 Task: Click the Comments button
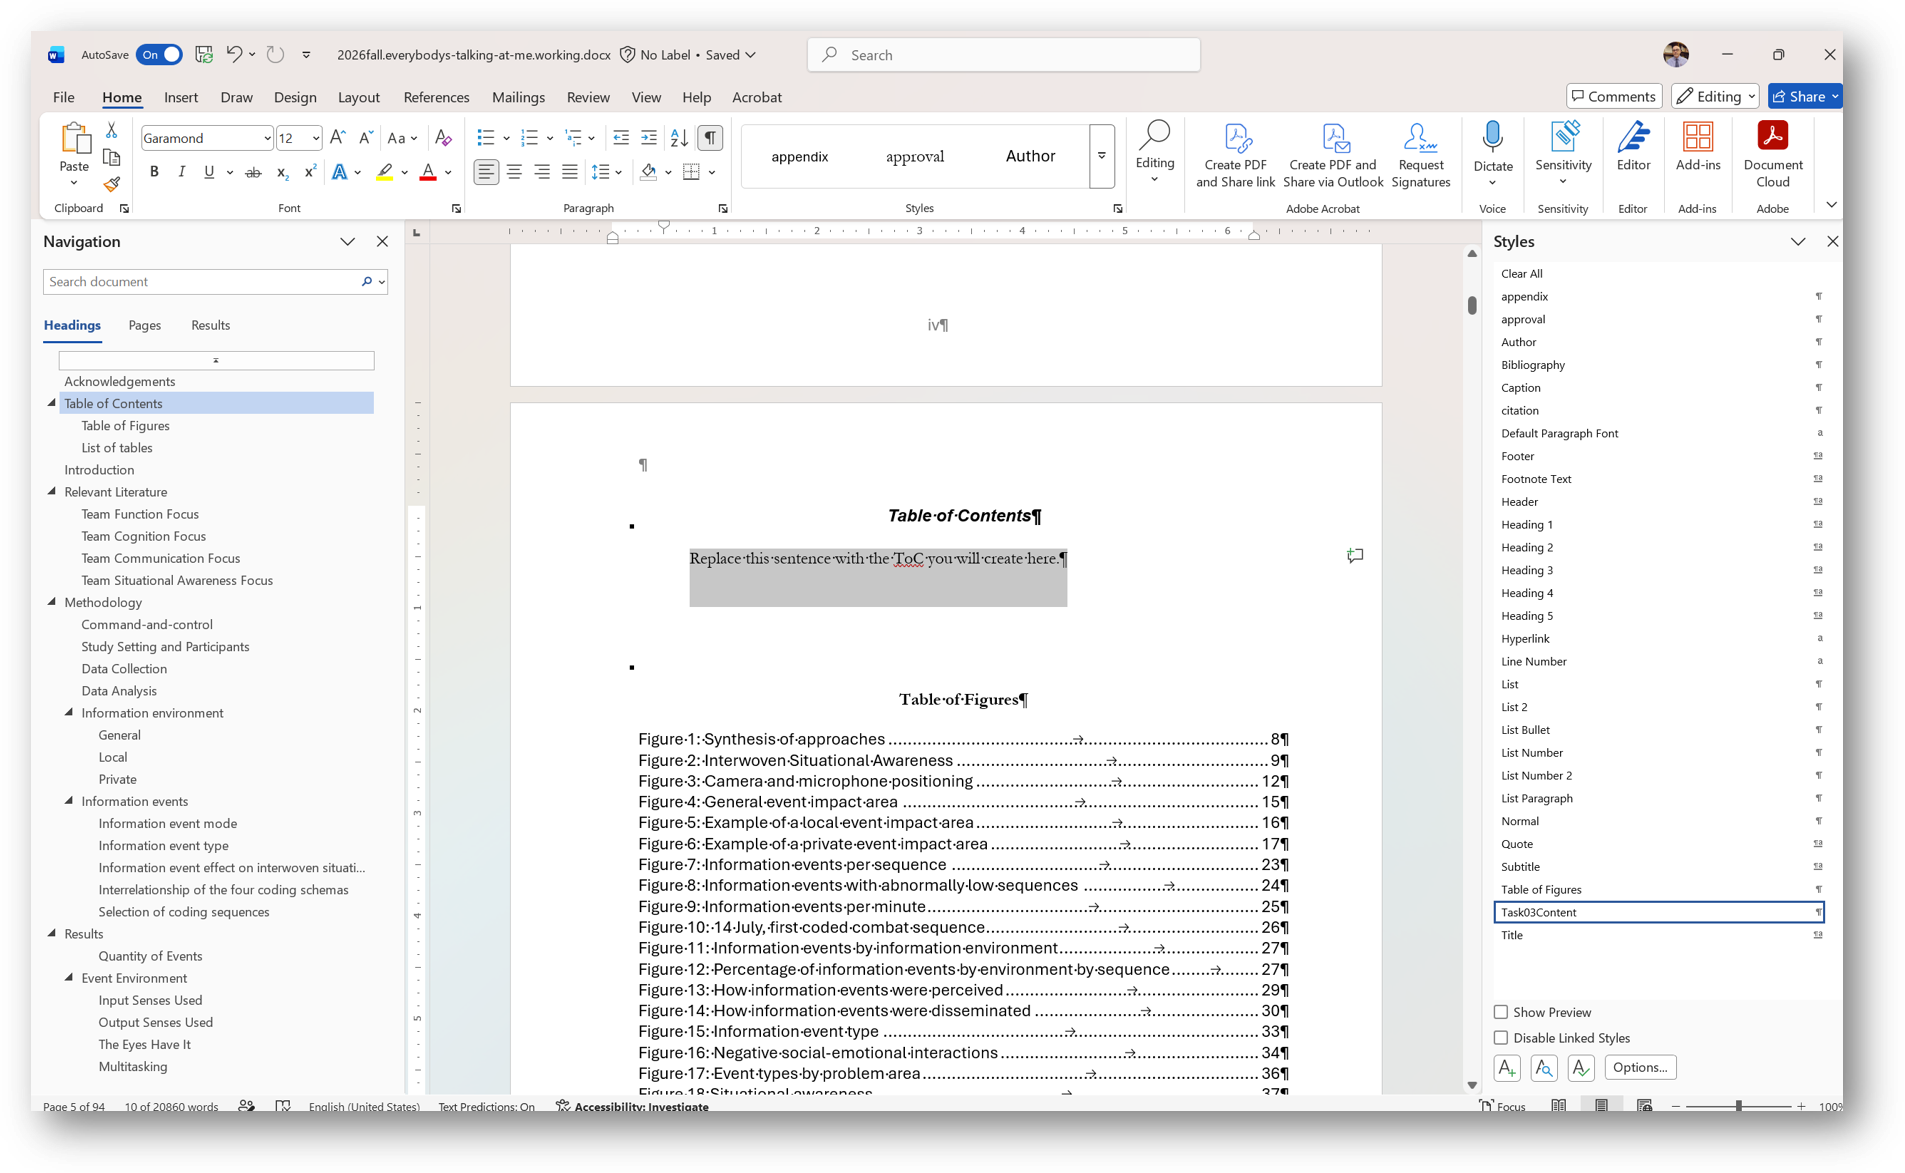tap(1613, 96)
